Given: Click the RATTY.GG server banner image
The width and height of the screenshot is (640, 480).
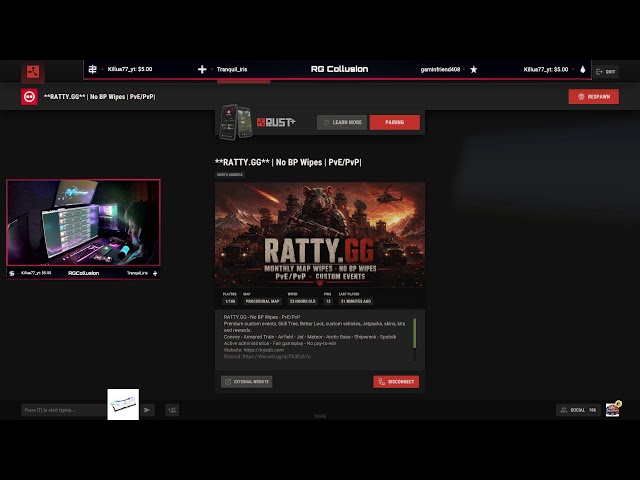Looking at the screenshot, I should (x=320, y=235).
